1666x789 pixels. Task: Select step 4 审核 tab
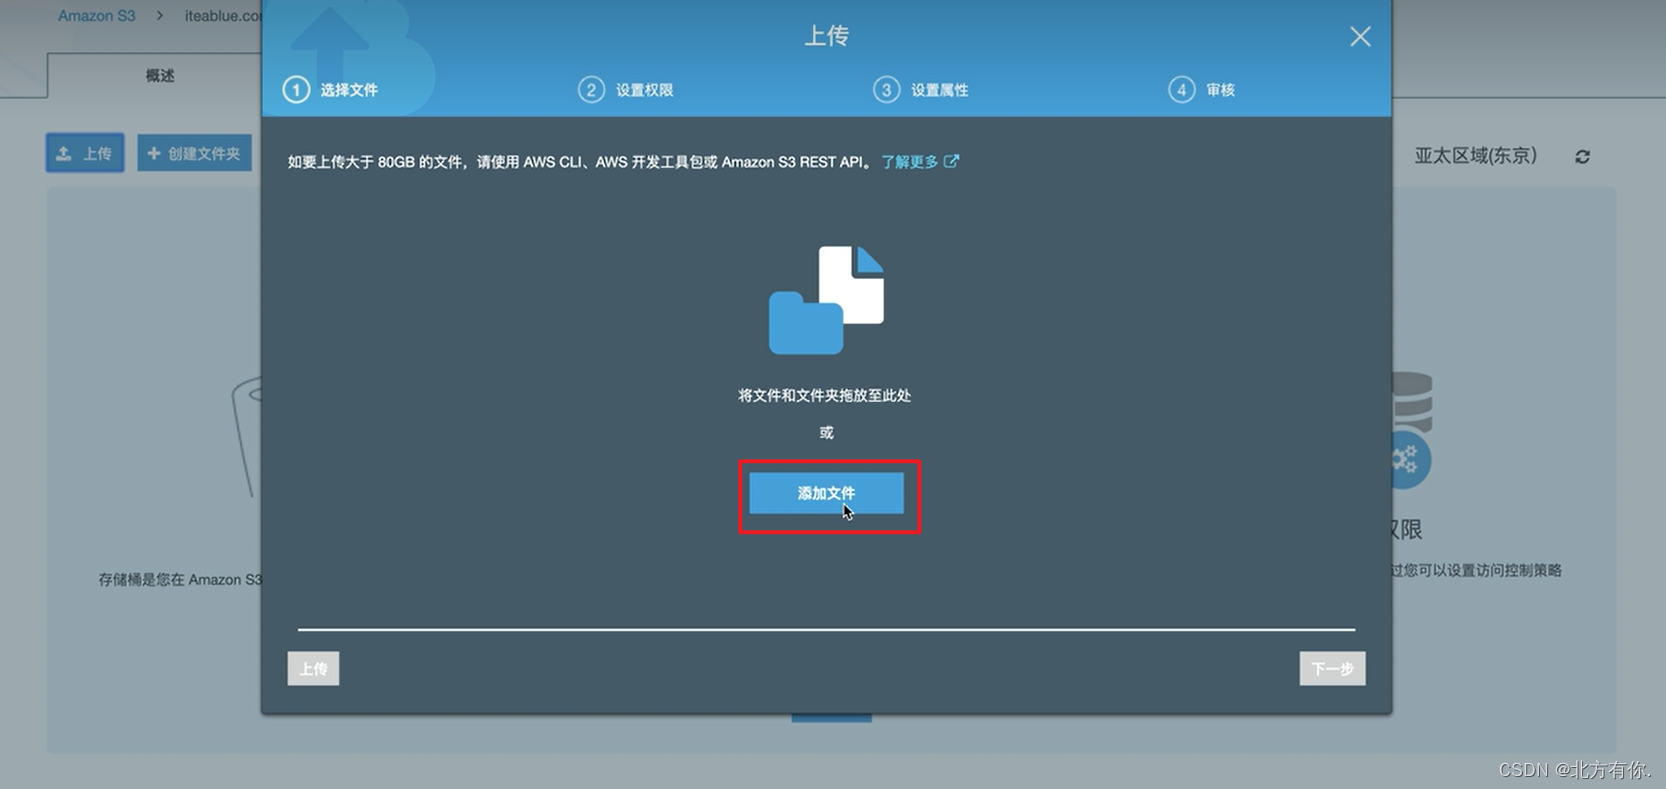(x=1202, y=90)
